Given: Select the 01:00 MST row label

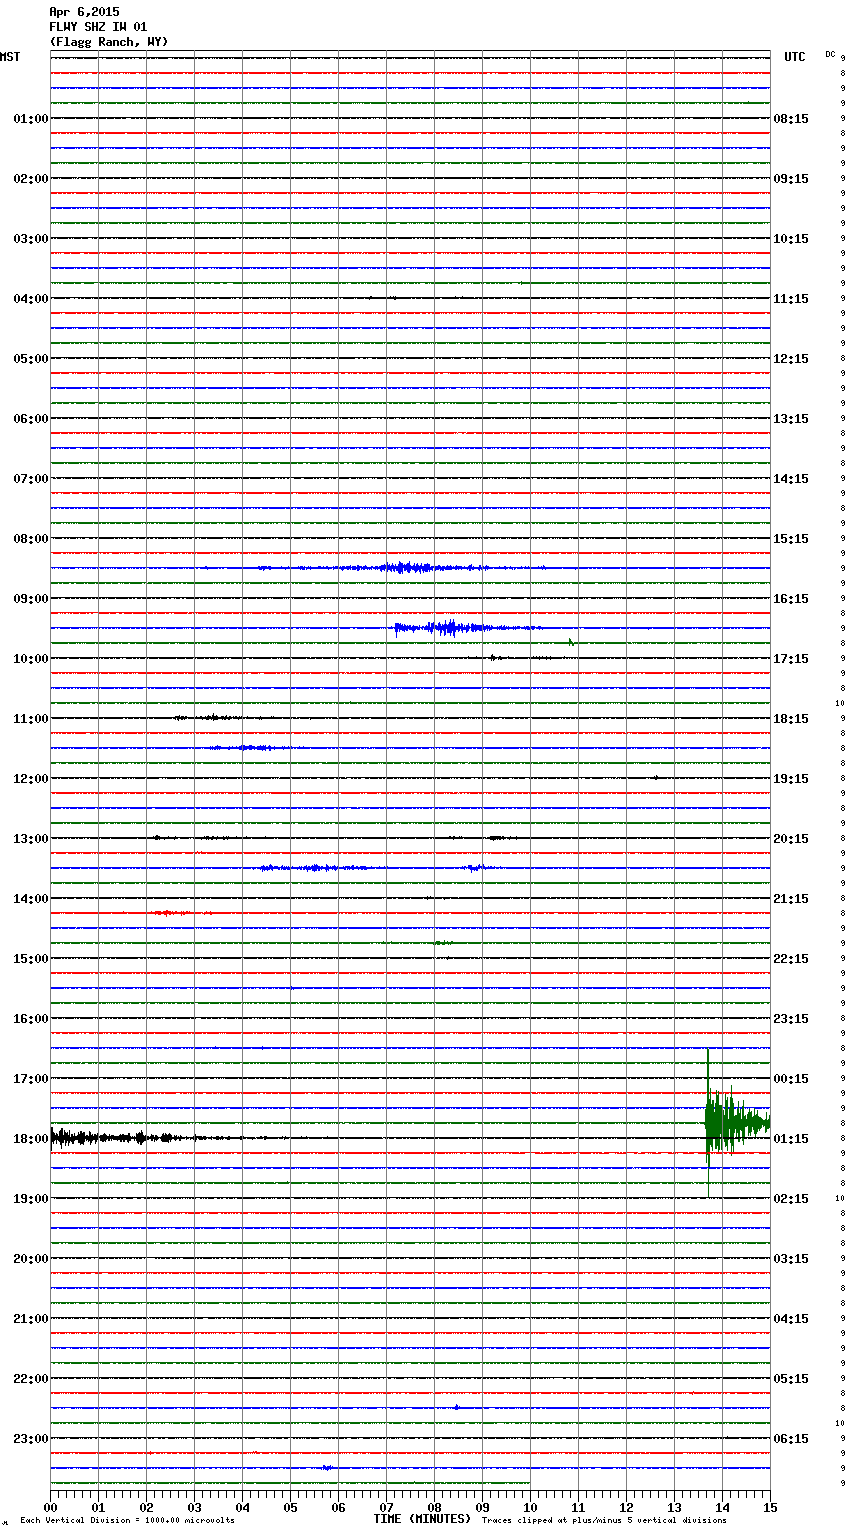Looking at the screenshot, I should 31,119.
